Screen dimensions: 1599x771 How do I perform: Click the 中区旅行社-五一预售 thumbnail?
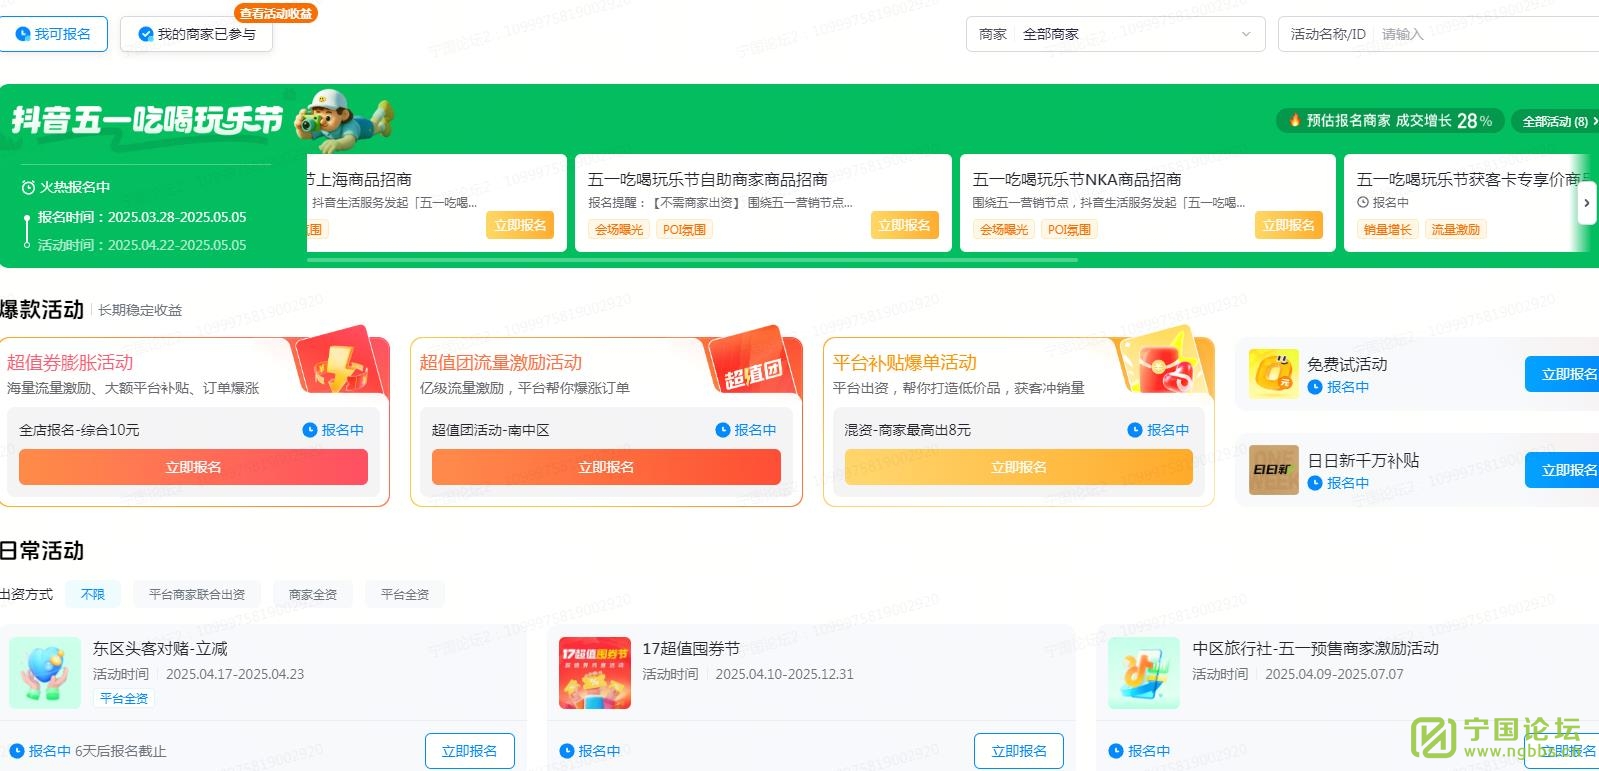coord(1144,673)
